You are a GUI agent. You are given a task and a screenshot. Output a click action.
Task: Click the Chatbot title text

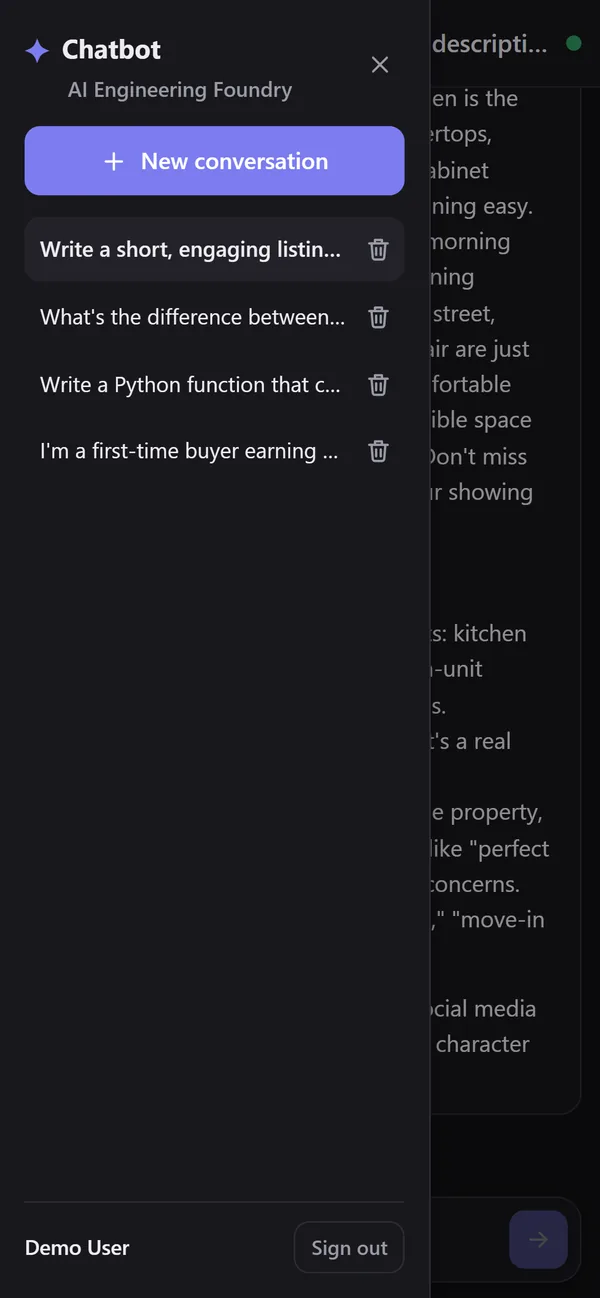111,50
